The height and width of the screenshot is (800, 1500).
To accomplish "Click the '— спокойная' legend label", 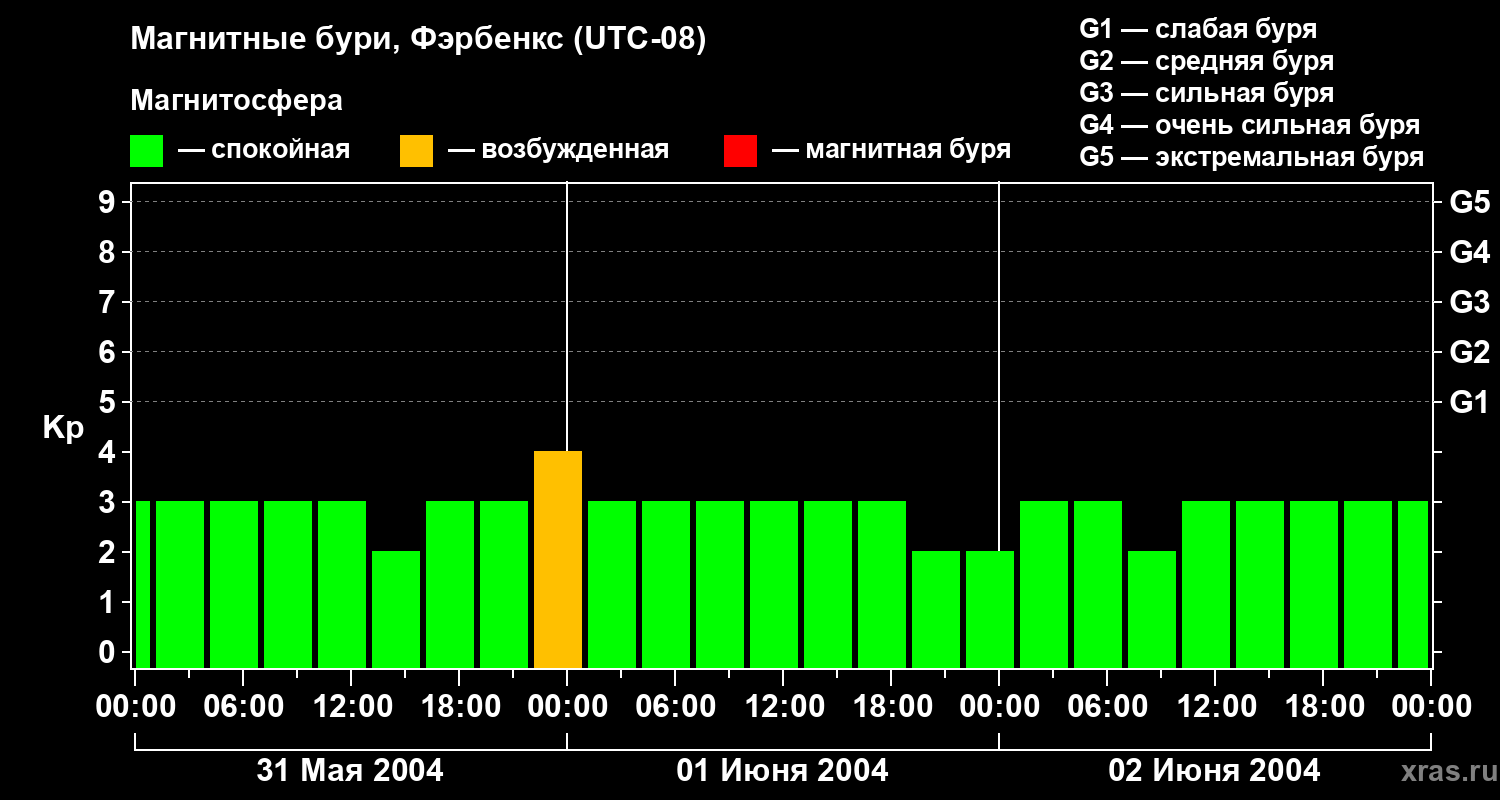I will point(264,151).
